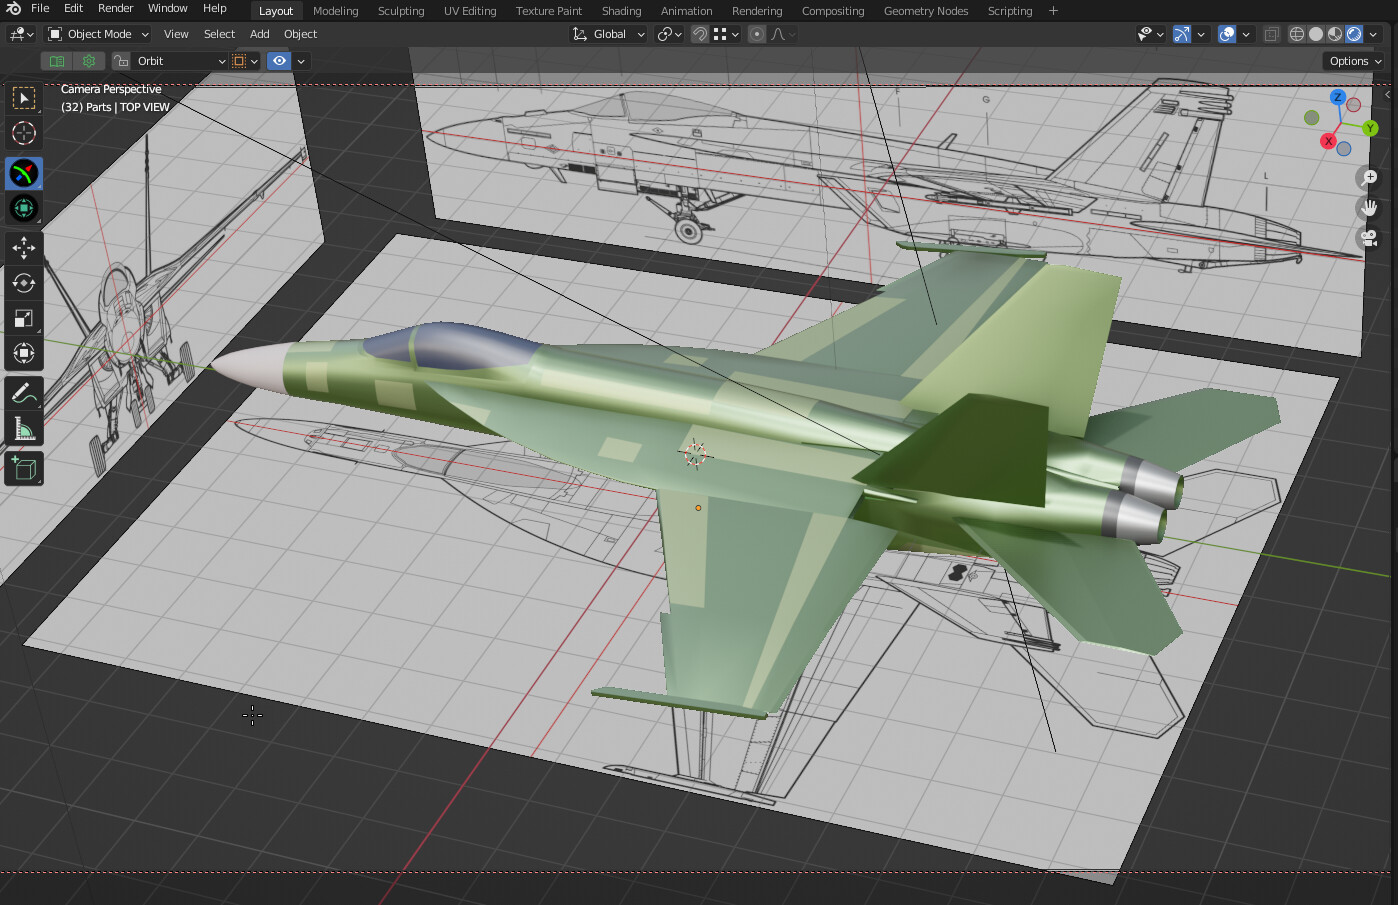Toggle viewport overlays
1398x905 pixels.
(x=1227, y=34)
